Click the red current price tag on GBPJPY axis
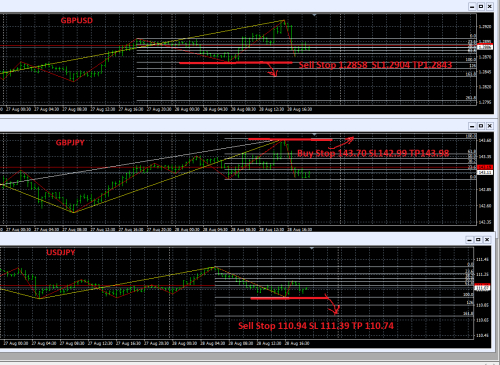This screenshot has height=365, width=500. pos(485,167)
